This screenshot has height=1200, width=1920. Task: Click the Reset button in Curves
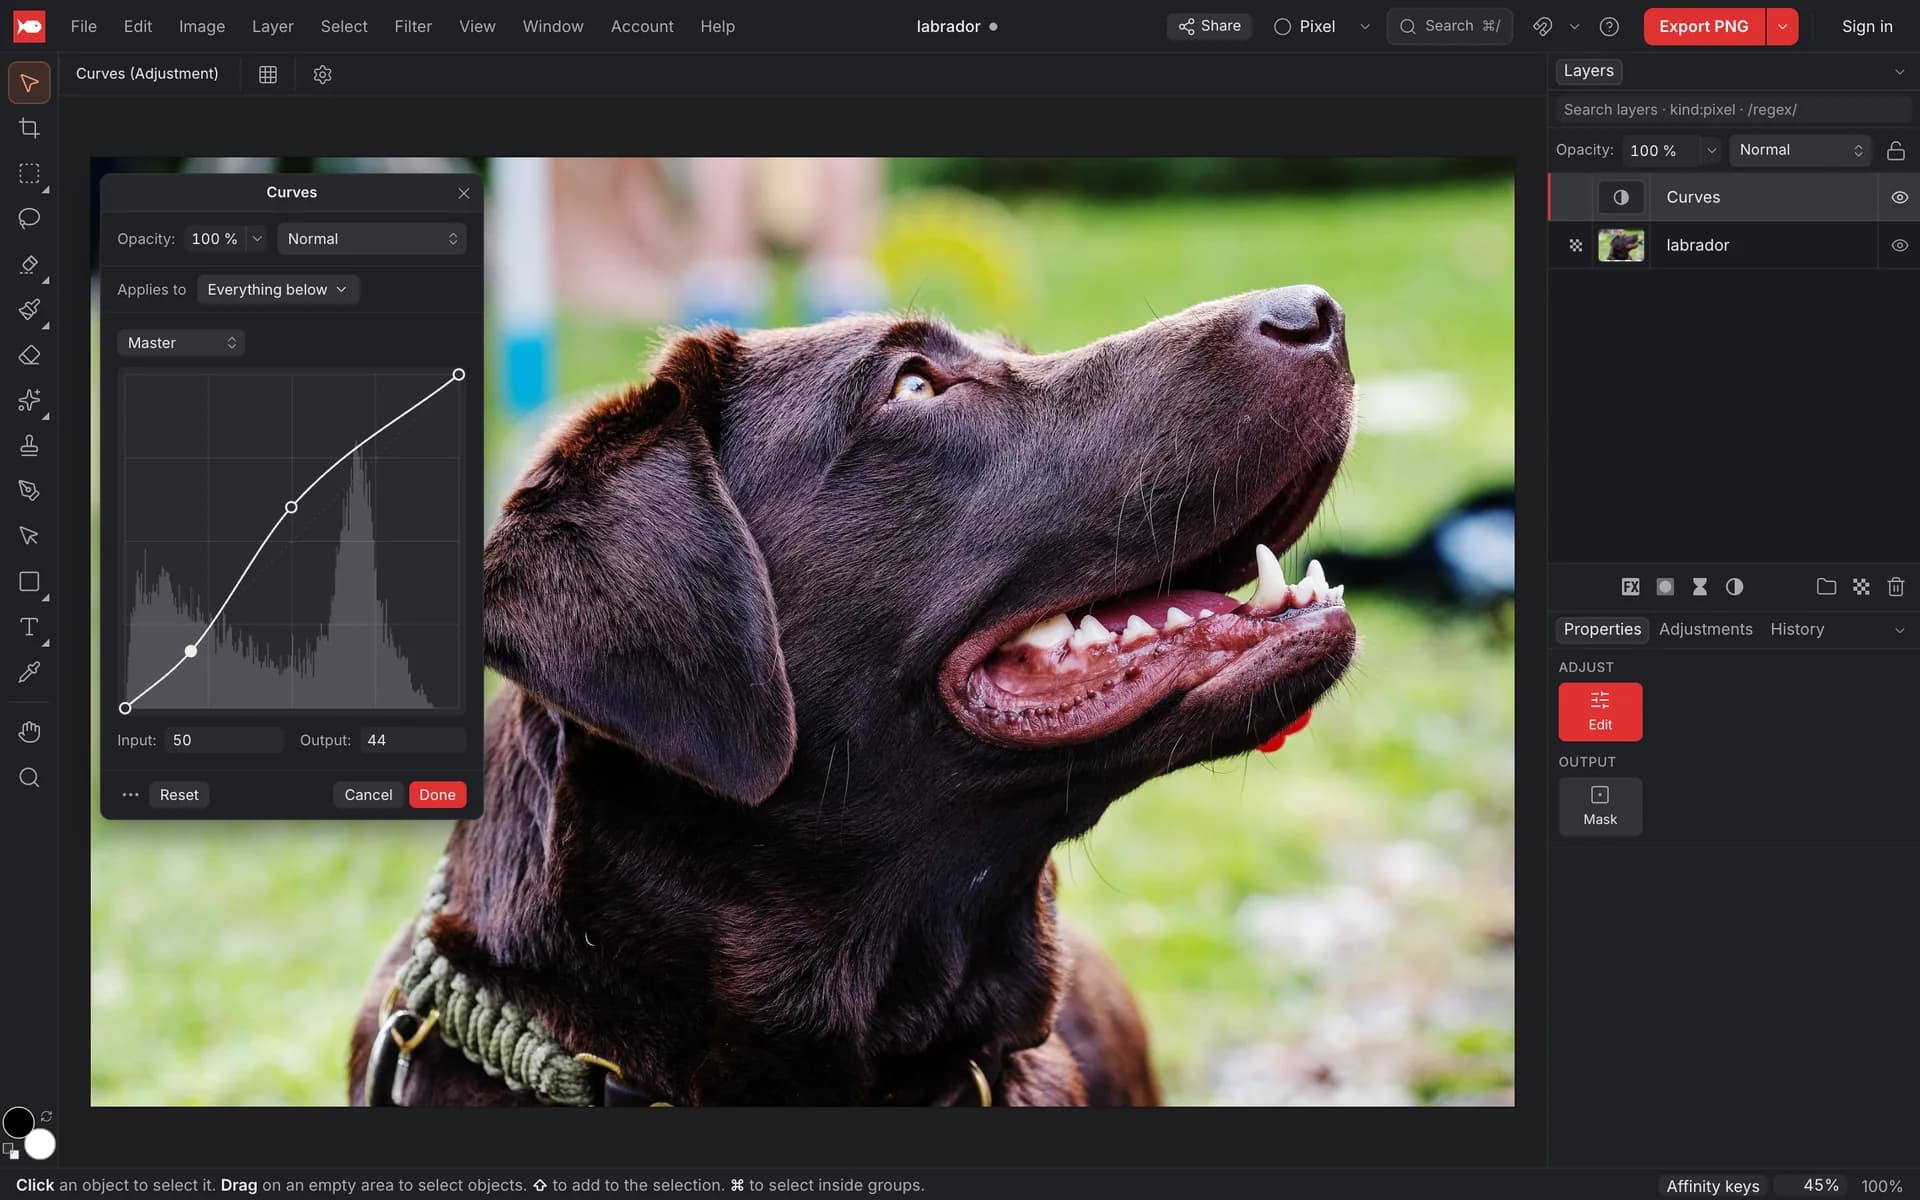[179, 795]
